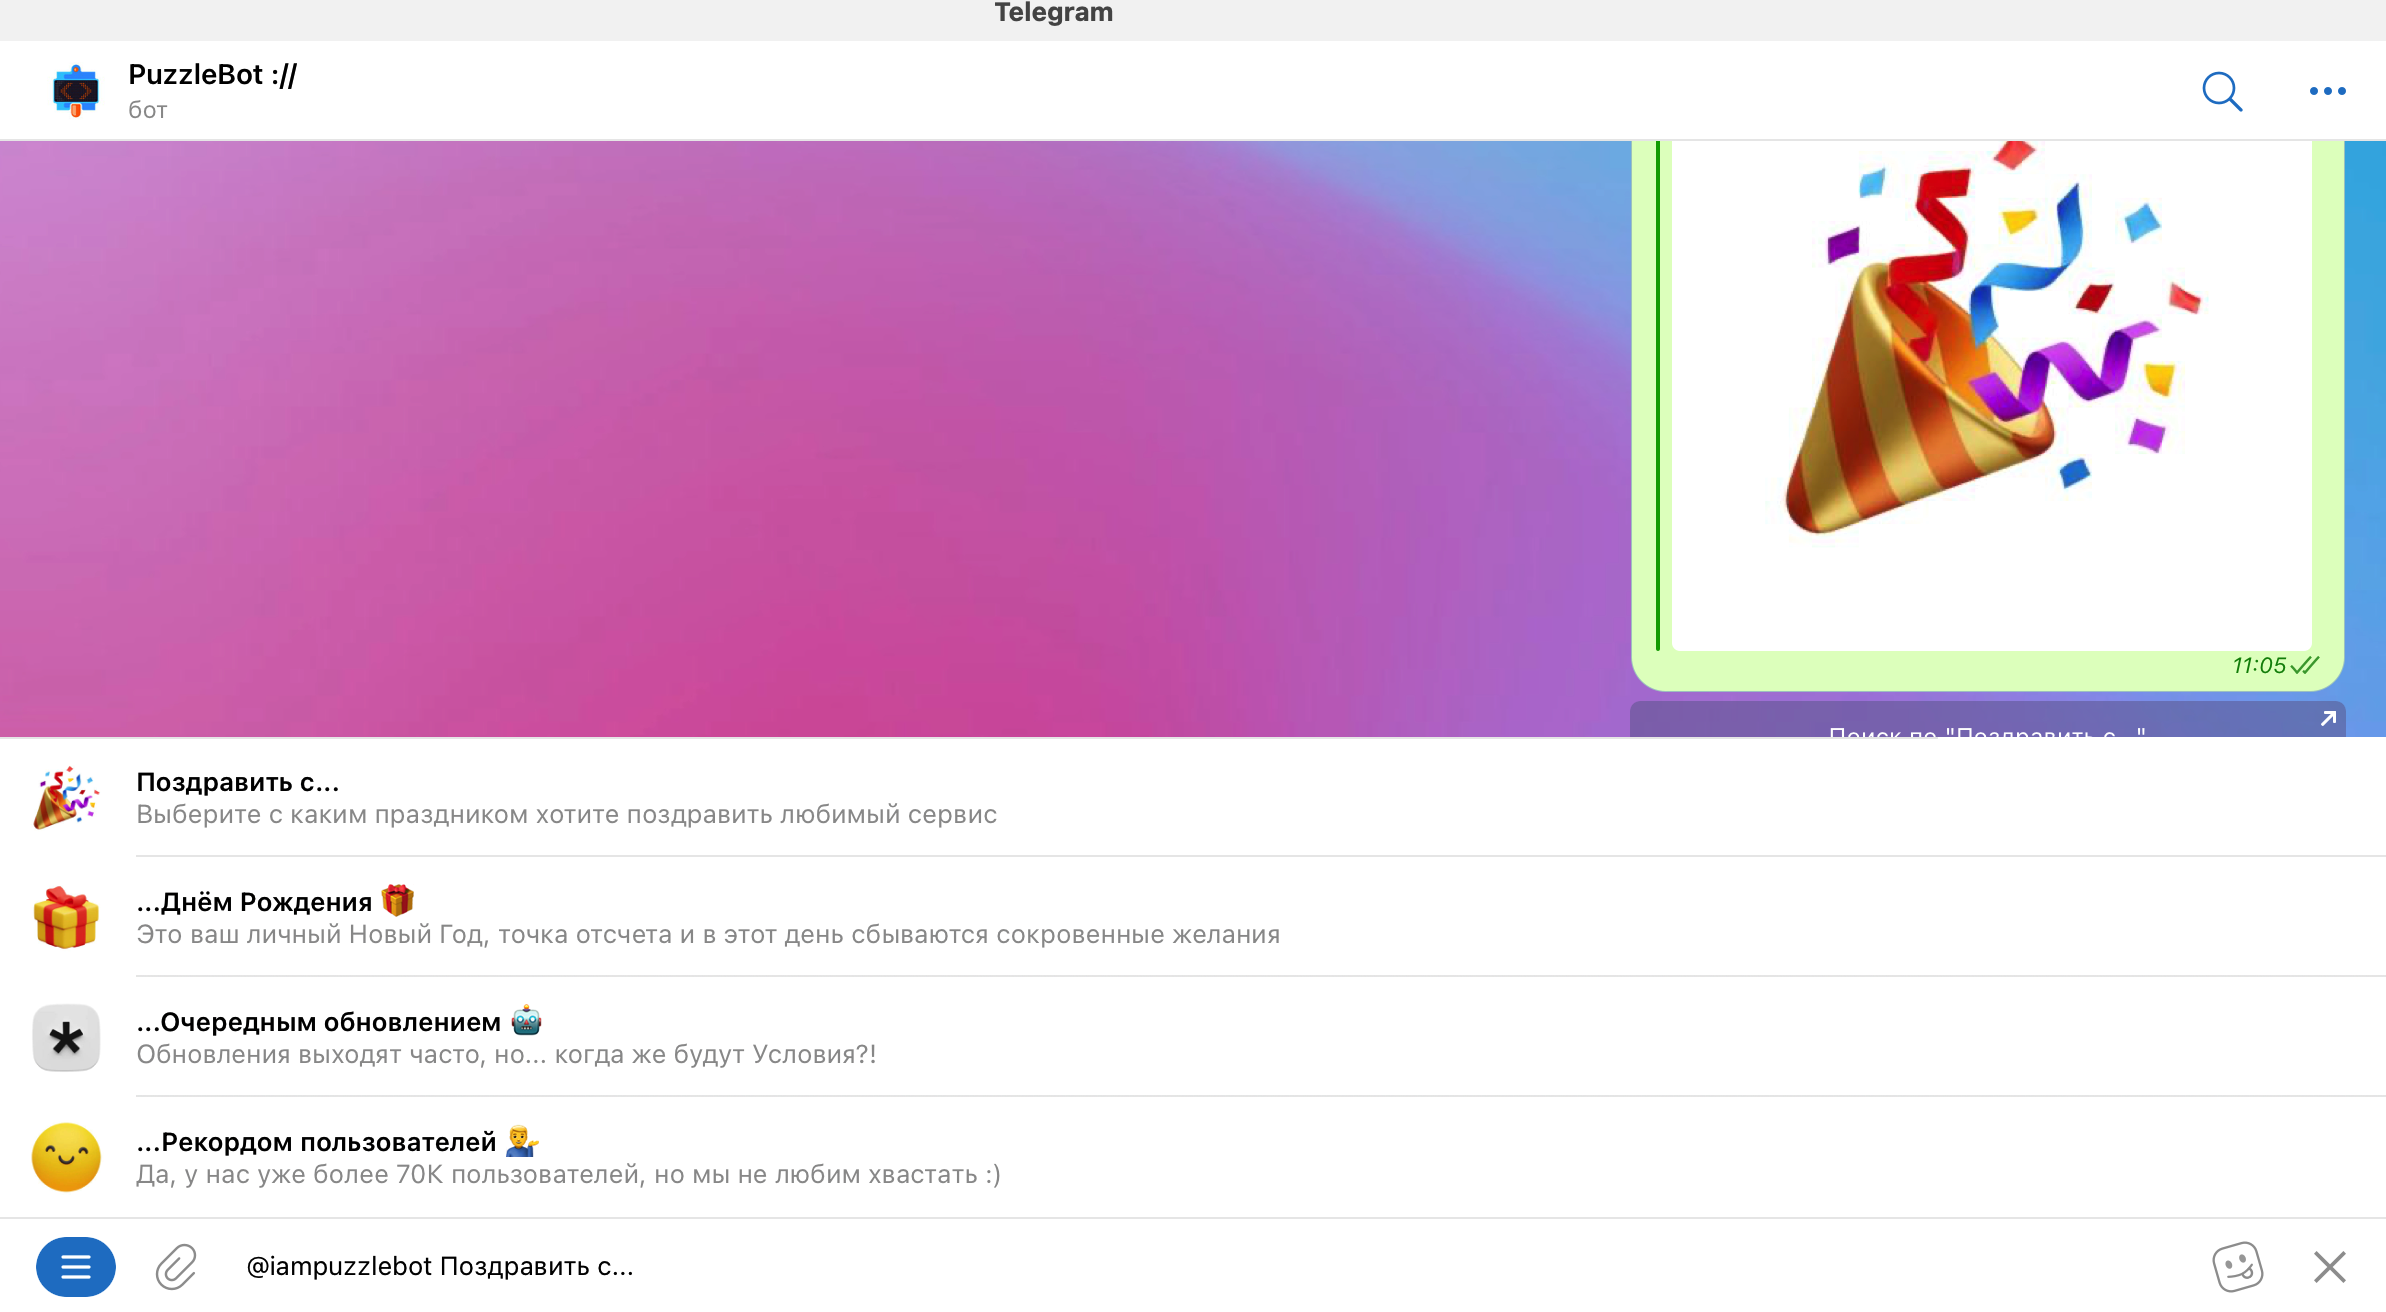The width and height of the screenshot is (2386, 1312).
Task: Click the gift box icon for Днём Рождения
Action: tap(66, 918)
